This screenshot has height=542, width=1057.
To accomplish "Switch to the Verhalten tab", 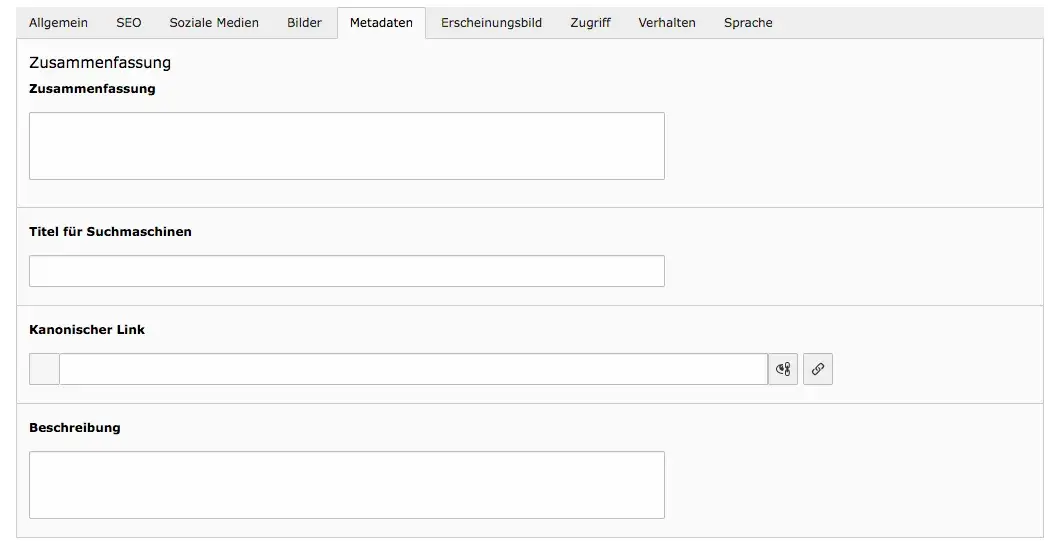I will pyautogui.click(x=667, y=23).
